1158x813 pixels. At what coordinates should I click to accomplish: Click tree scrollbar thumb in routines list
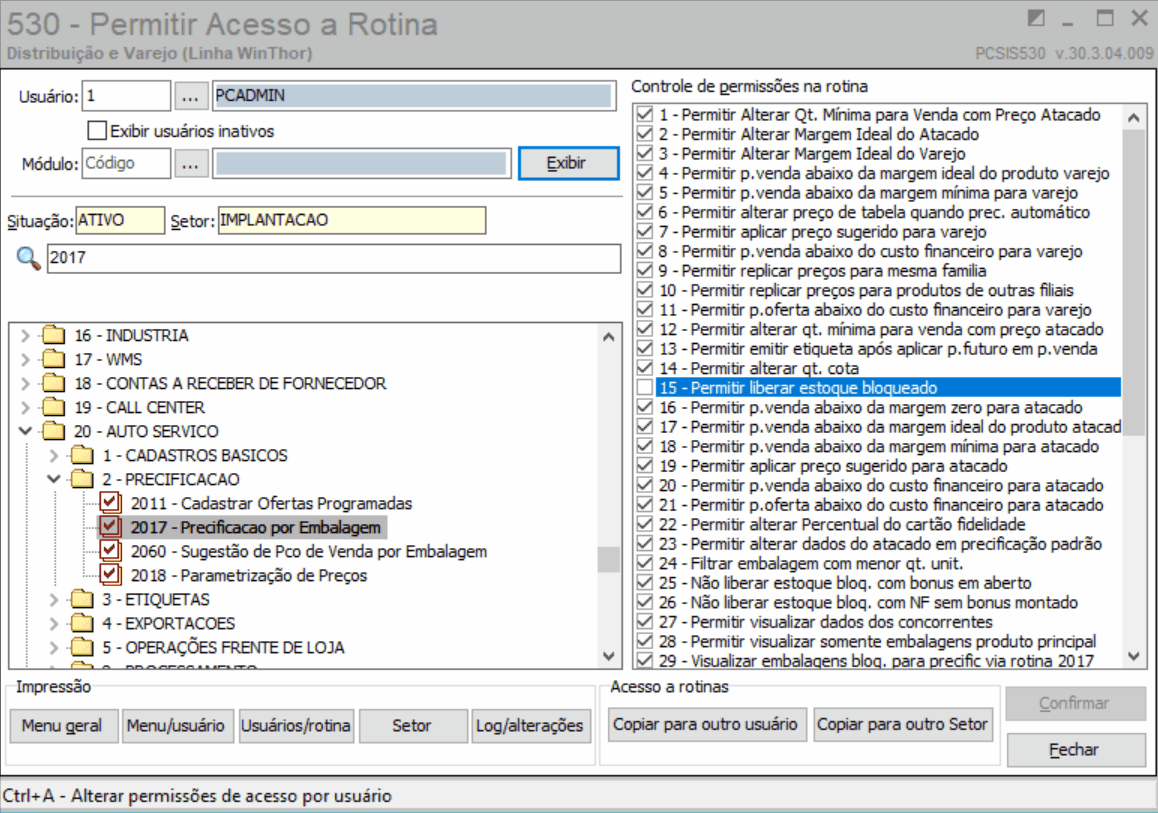pyautogui.click(x=609, y=559)
